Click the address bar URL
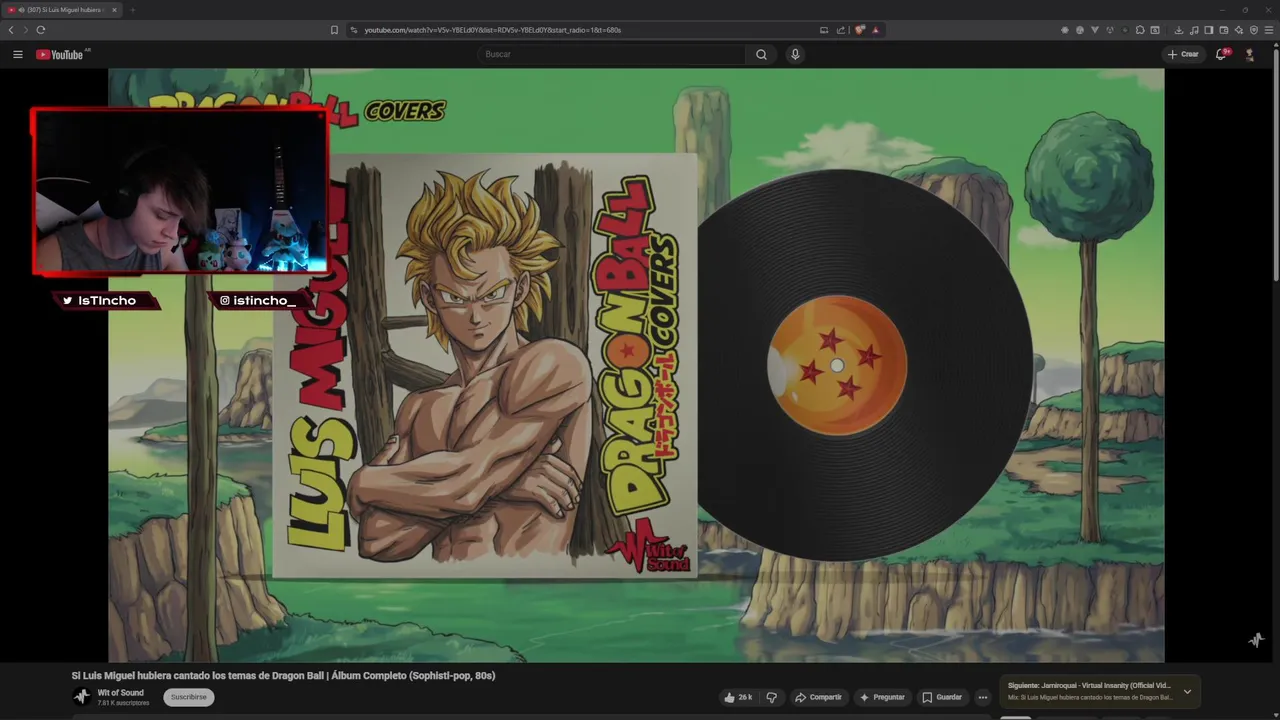Image resolution: width=1280 pixels, height=720 pixels. [x=492, y=30]
